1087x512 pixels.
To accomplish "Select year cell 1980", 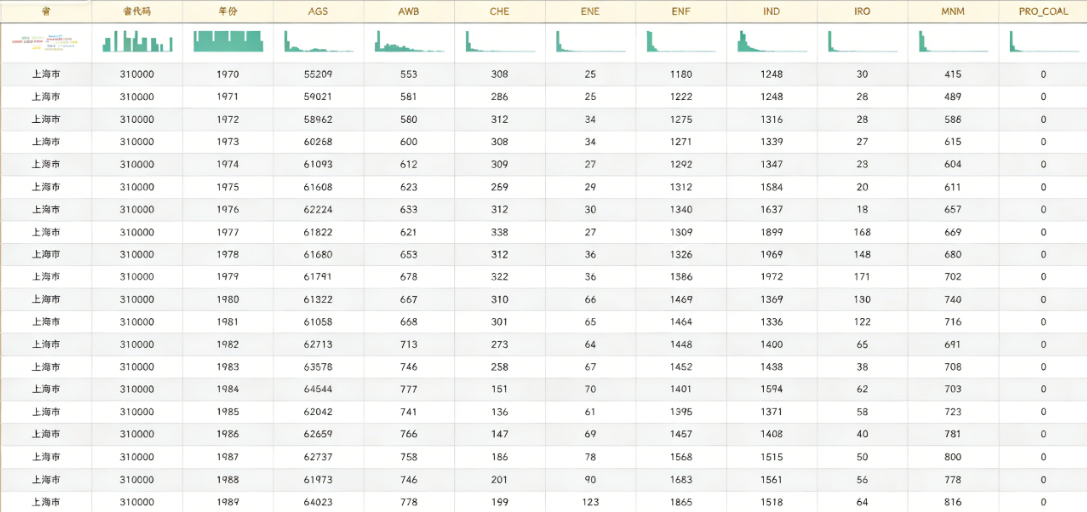I will (227, 299).
